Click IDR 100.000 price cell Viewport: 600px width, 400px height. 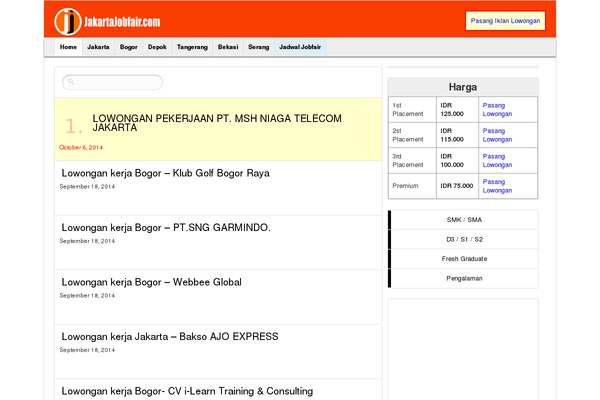click(457, 160)
